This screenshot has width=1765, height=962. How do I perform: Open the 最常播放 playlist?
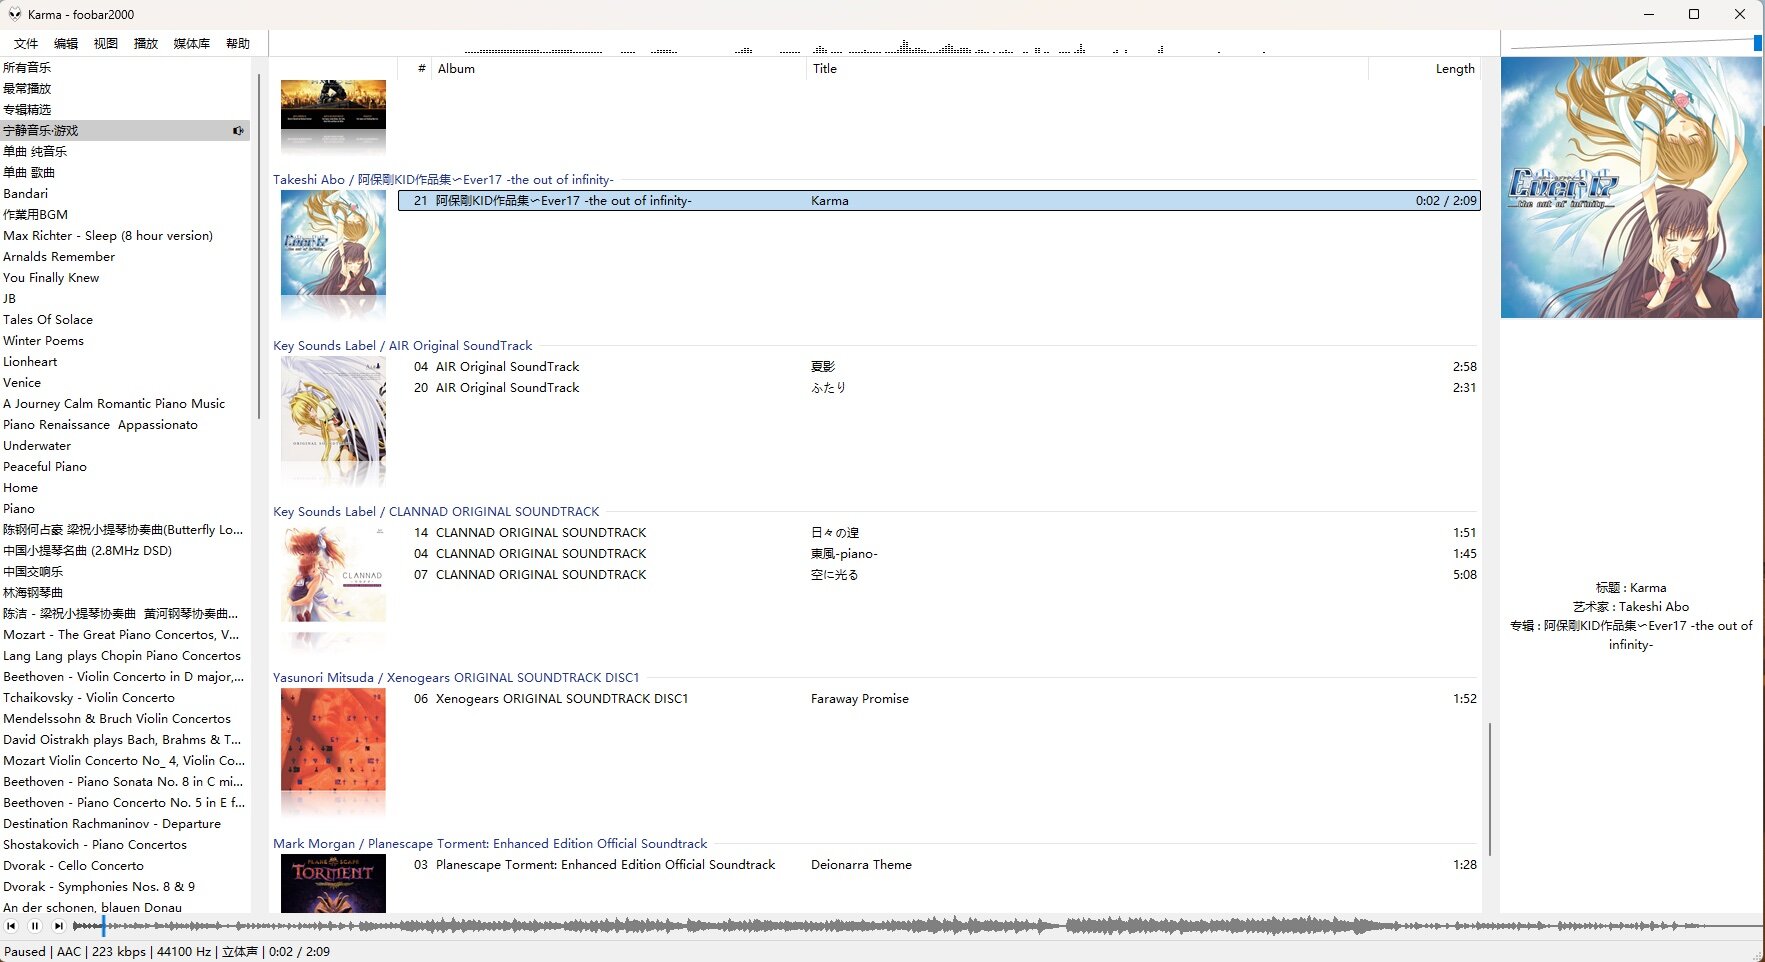point(125,88)
